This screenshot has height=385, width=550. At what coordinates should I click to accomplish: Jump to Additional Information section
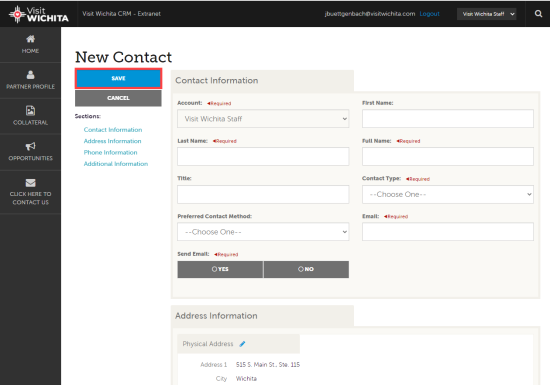(116, 164)
